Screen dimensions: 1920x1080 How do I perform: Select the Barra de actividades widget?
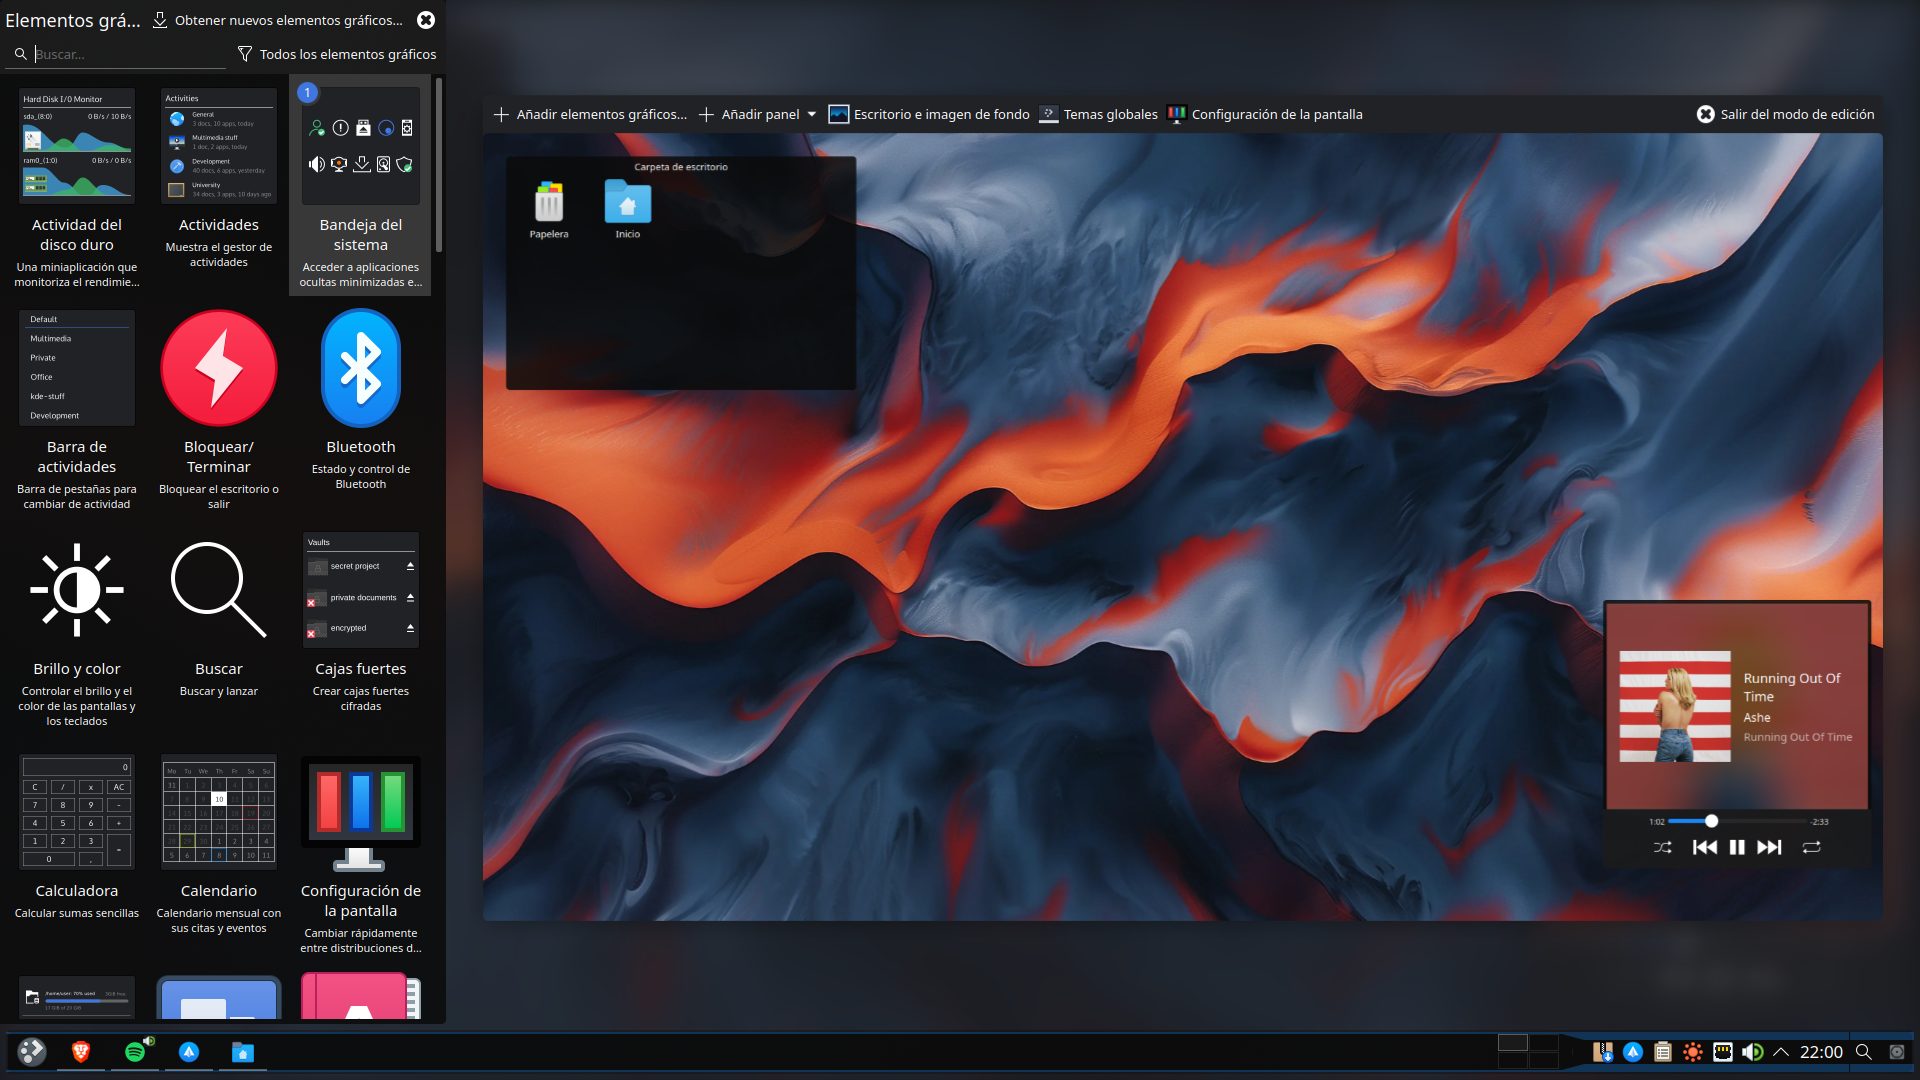[77, 409]
